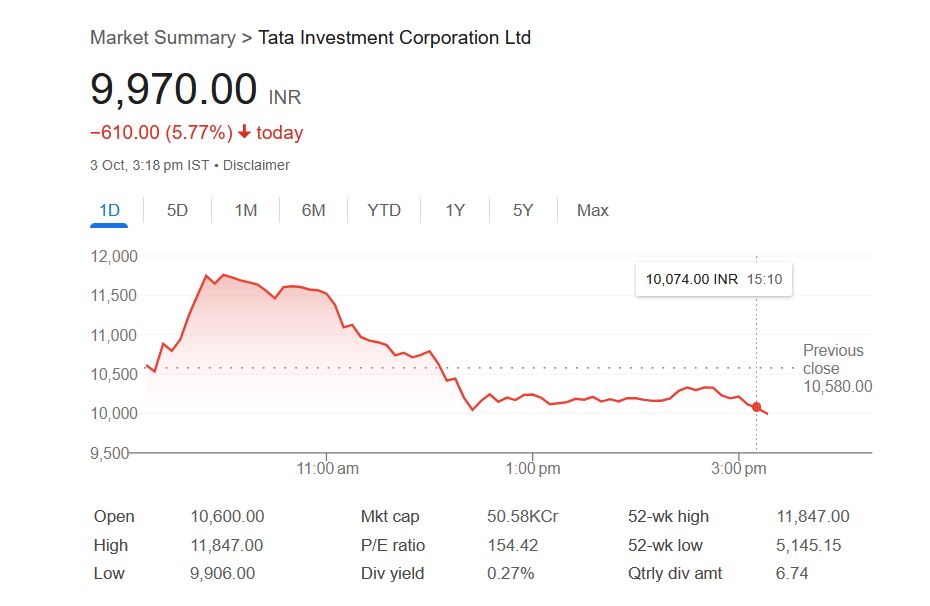Open the Market Summary breadcrumb link

(163, 38)
